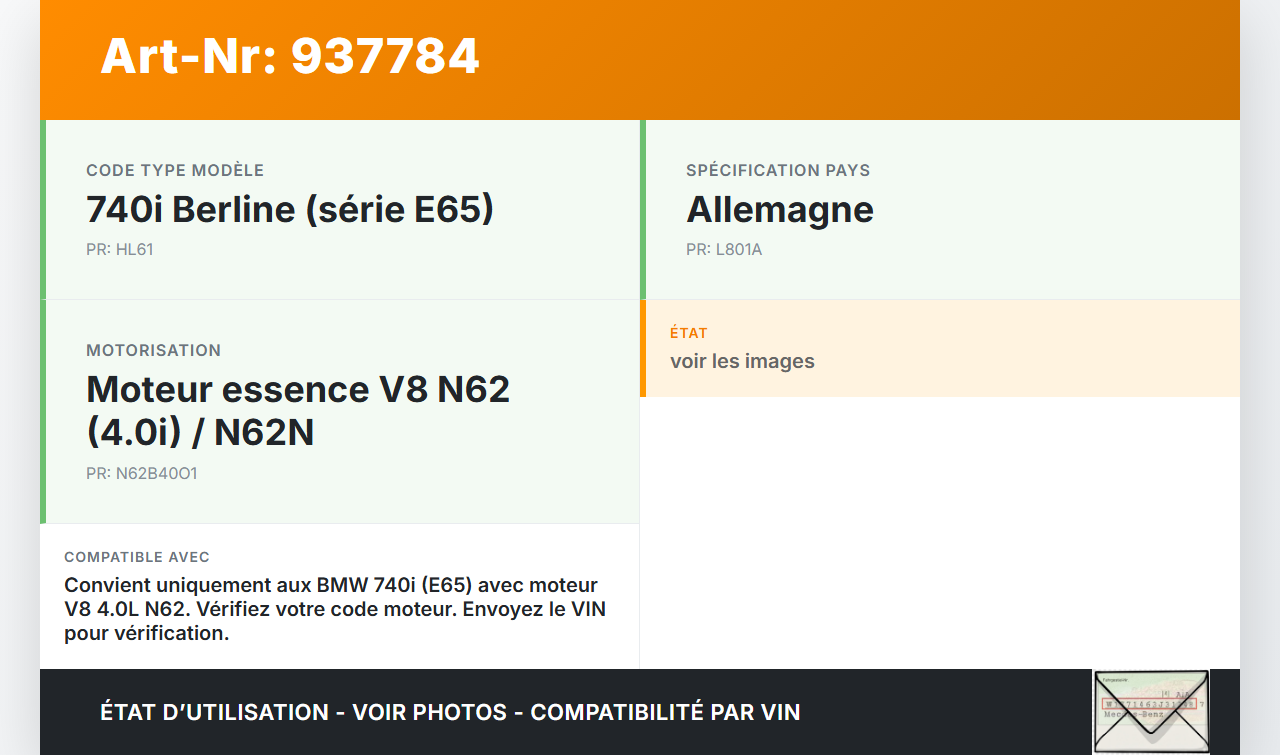Click the orange ÉTAT label
Viewport: 1280px width, 755px height.
689,333
